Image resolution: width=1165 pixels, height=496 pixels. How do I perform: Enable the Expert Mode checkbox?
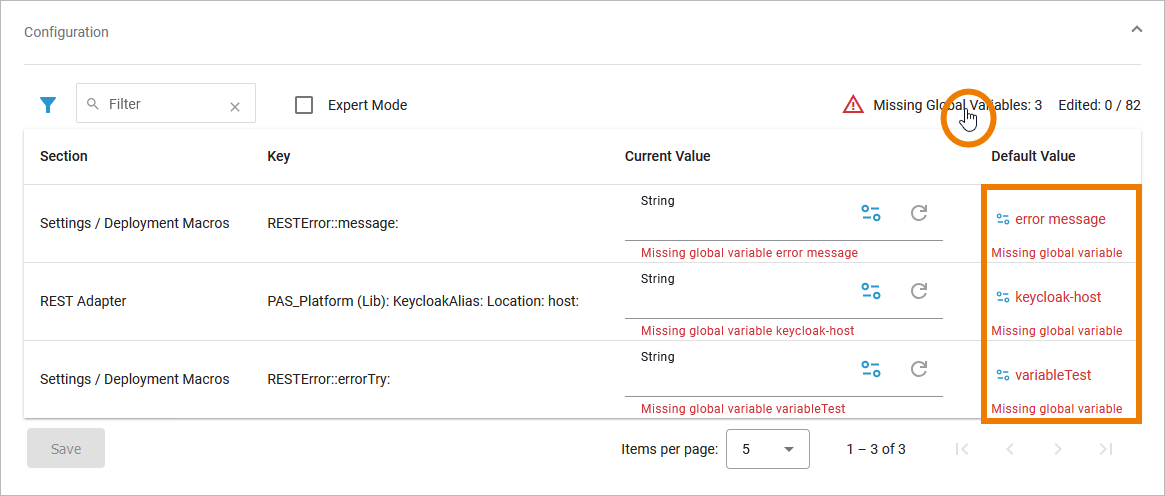click(305, 105)
